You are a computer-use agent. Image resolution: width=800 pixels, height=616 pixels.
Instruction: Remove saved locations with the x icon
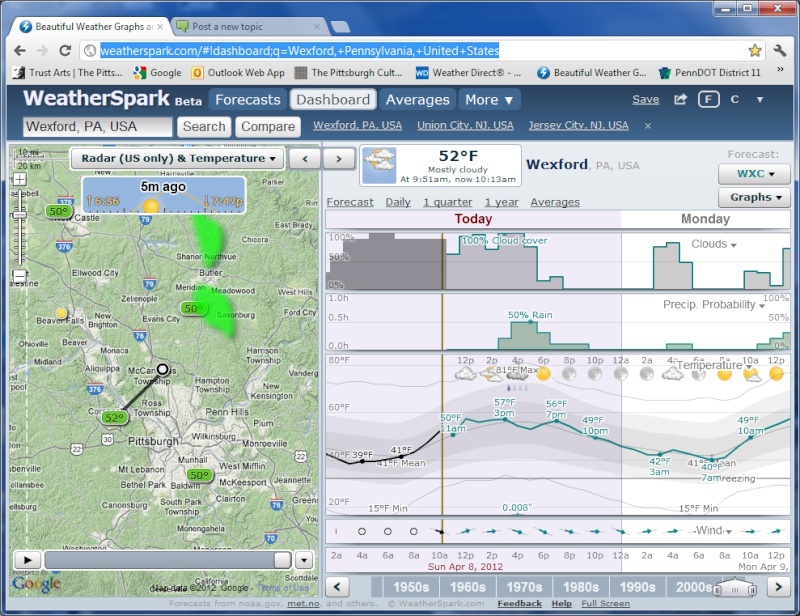647,126
